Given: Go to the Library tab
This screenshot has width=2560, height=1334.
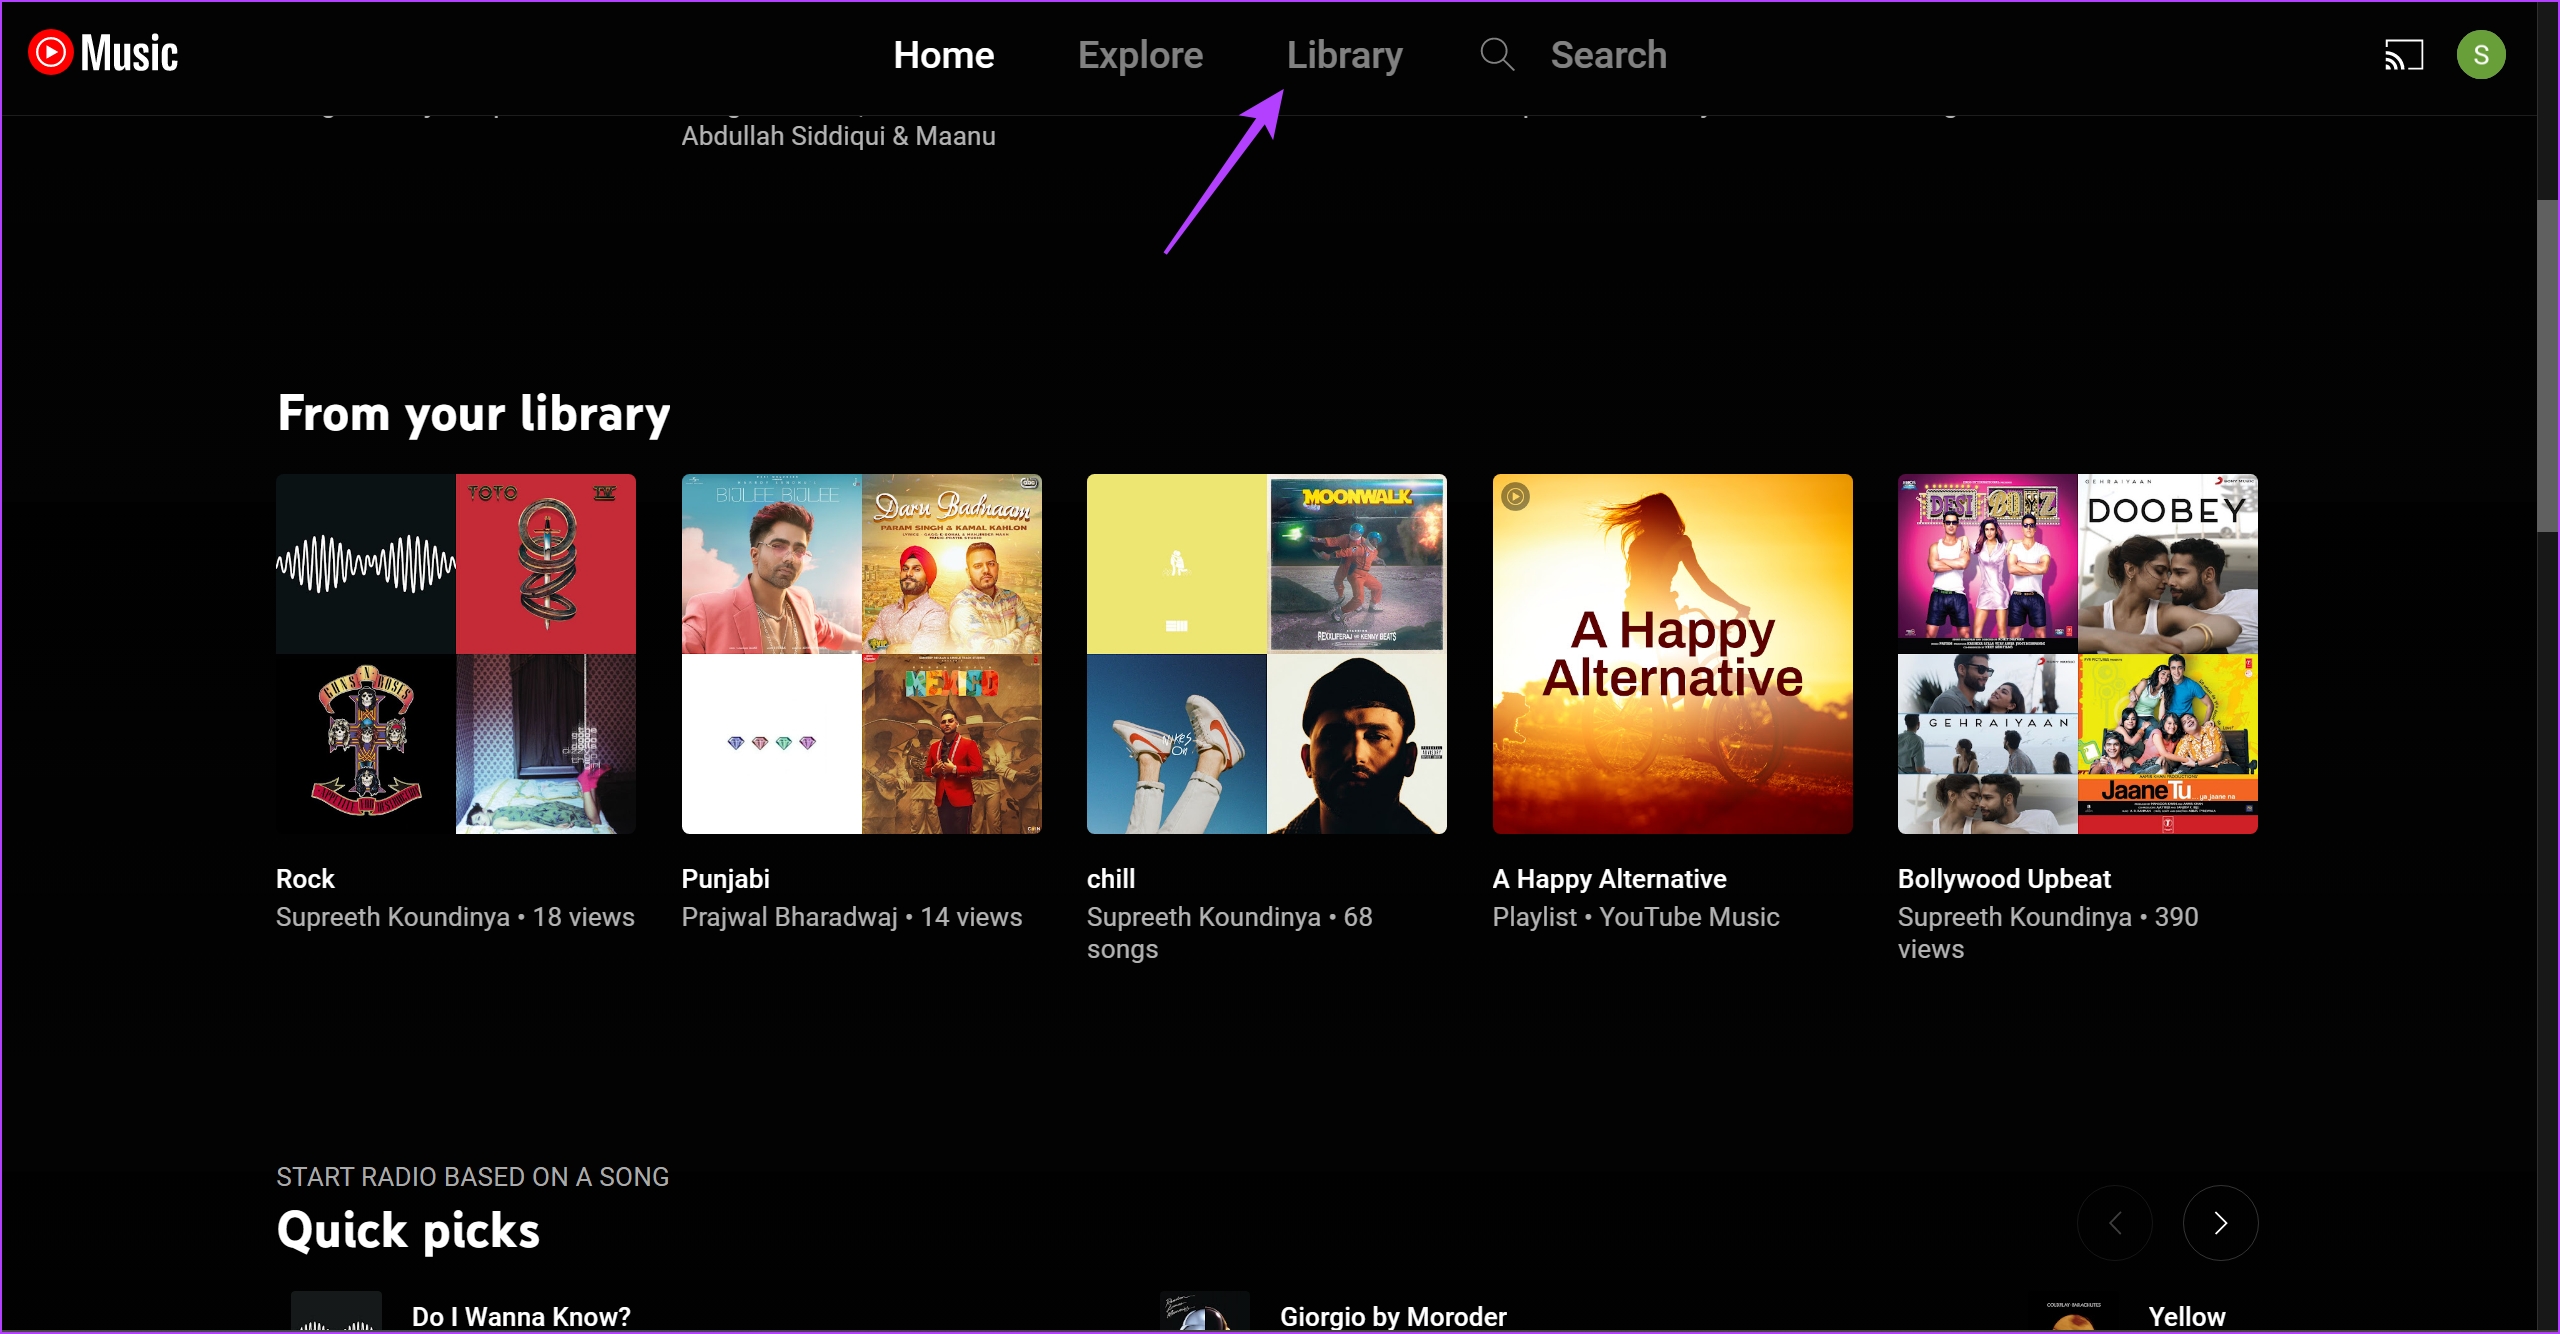Looking at the screenshot, I should click(1344, 55).
